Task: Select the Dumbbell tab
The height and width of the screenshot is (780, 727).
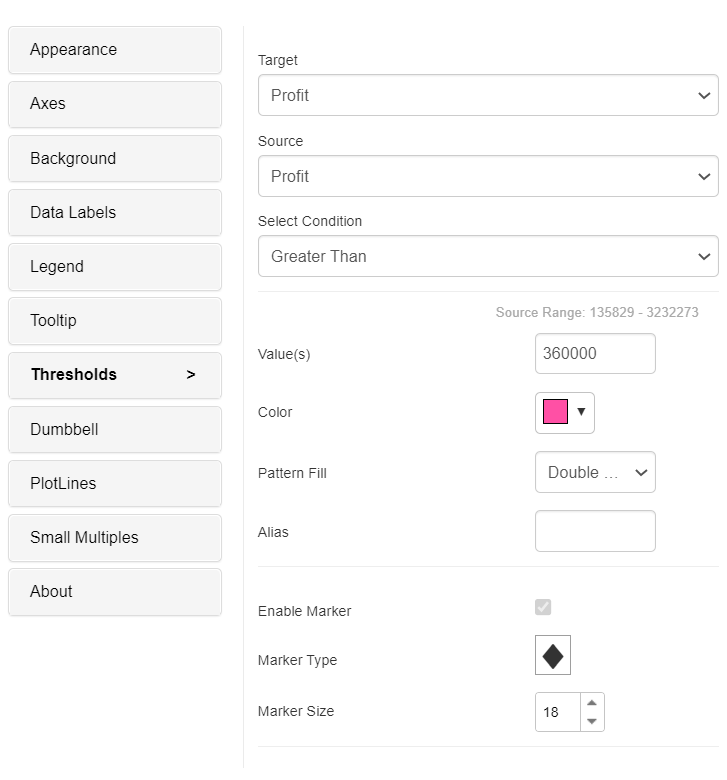Action: pyautogui.click(x=115, y=430)
